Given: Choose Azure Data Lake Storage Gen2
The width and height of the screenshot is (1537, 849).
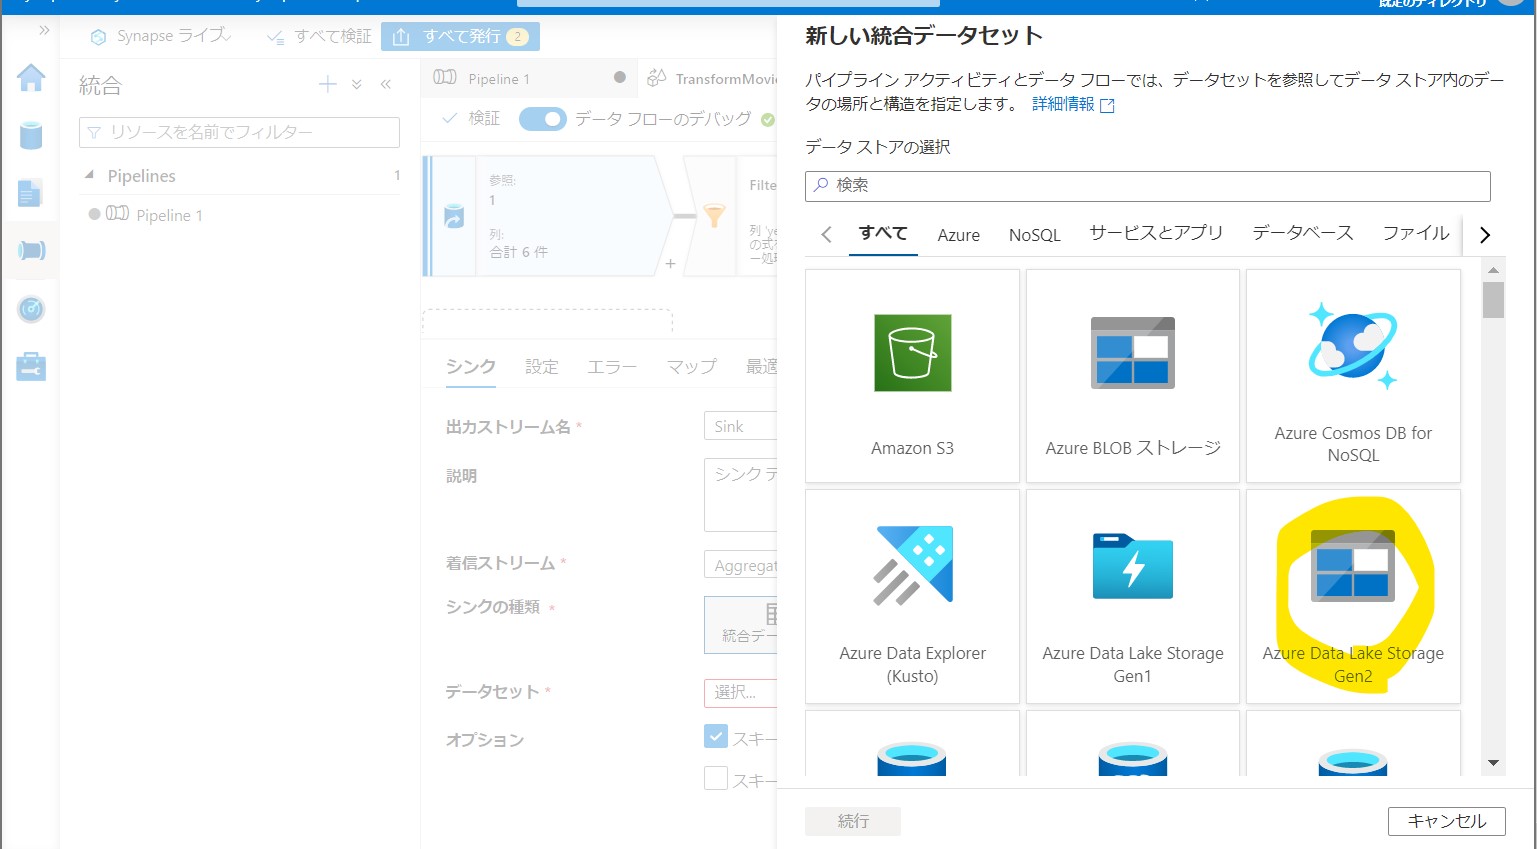Looking at the screenshot, I should click(1353, 596).
